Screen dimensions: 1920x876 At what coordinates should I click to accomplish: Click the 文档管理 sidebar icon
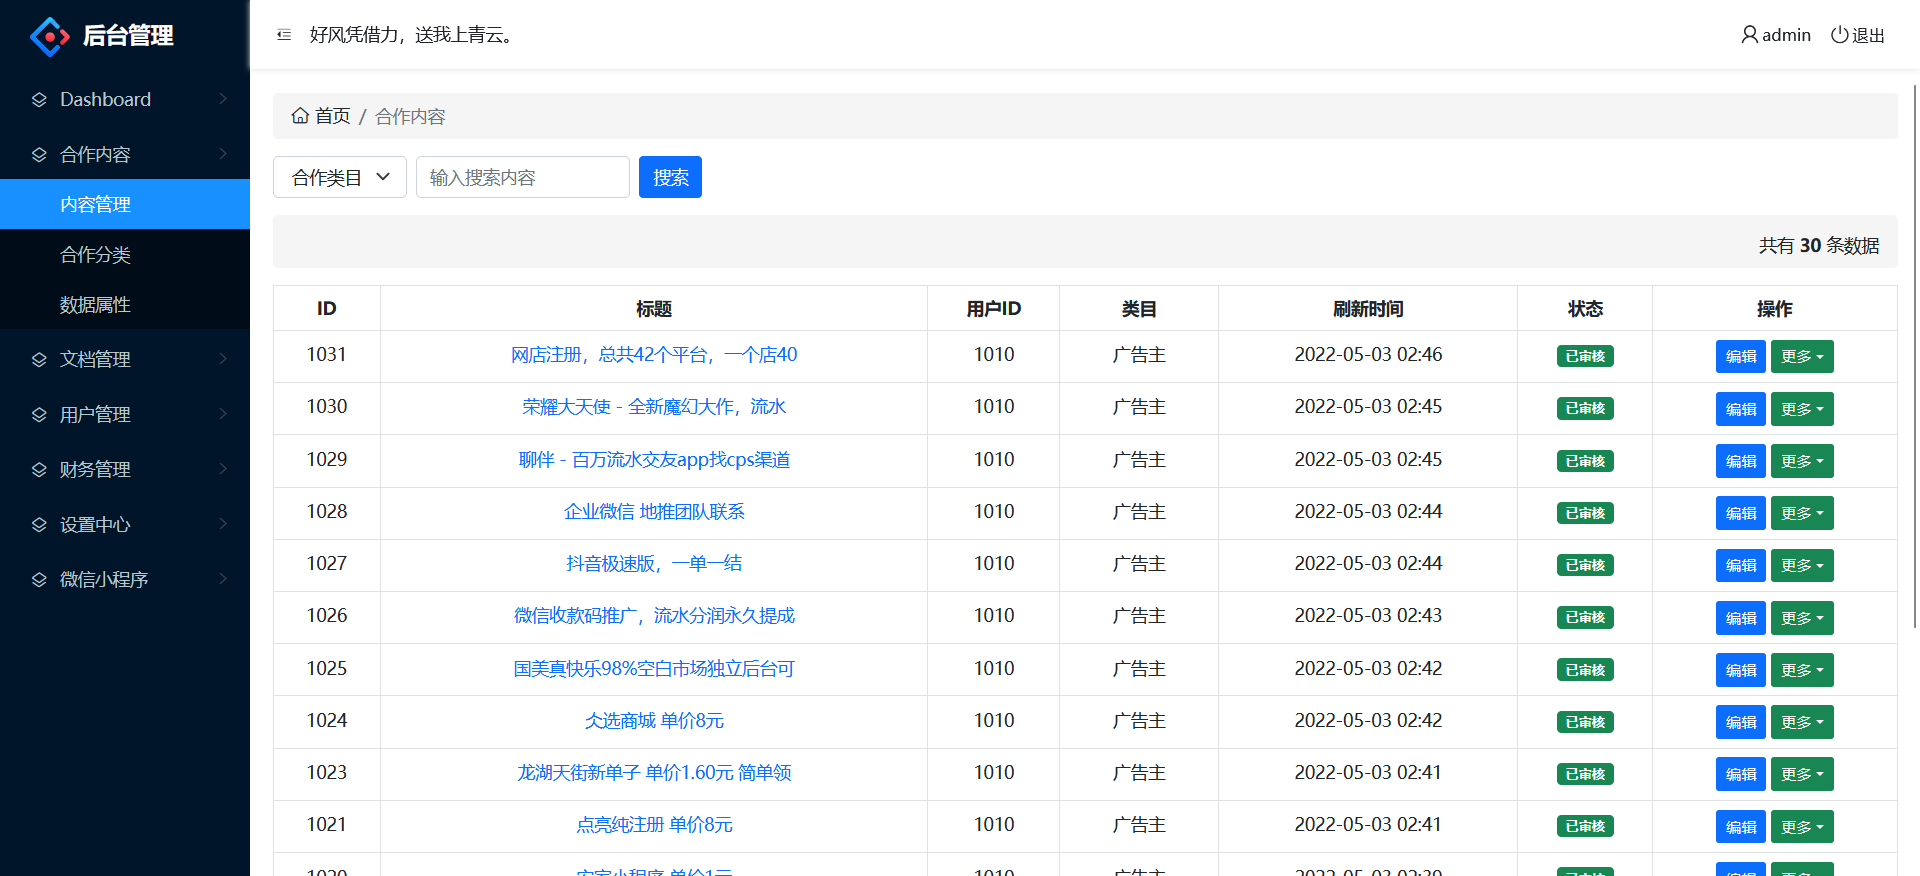click(40, 360)
